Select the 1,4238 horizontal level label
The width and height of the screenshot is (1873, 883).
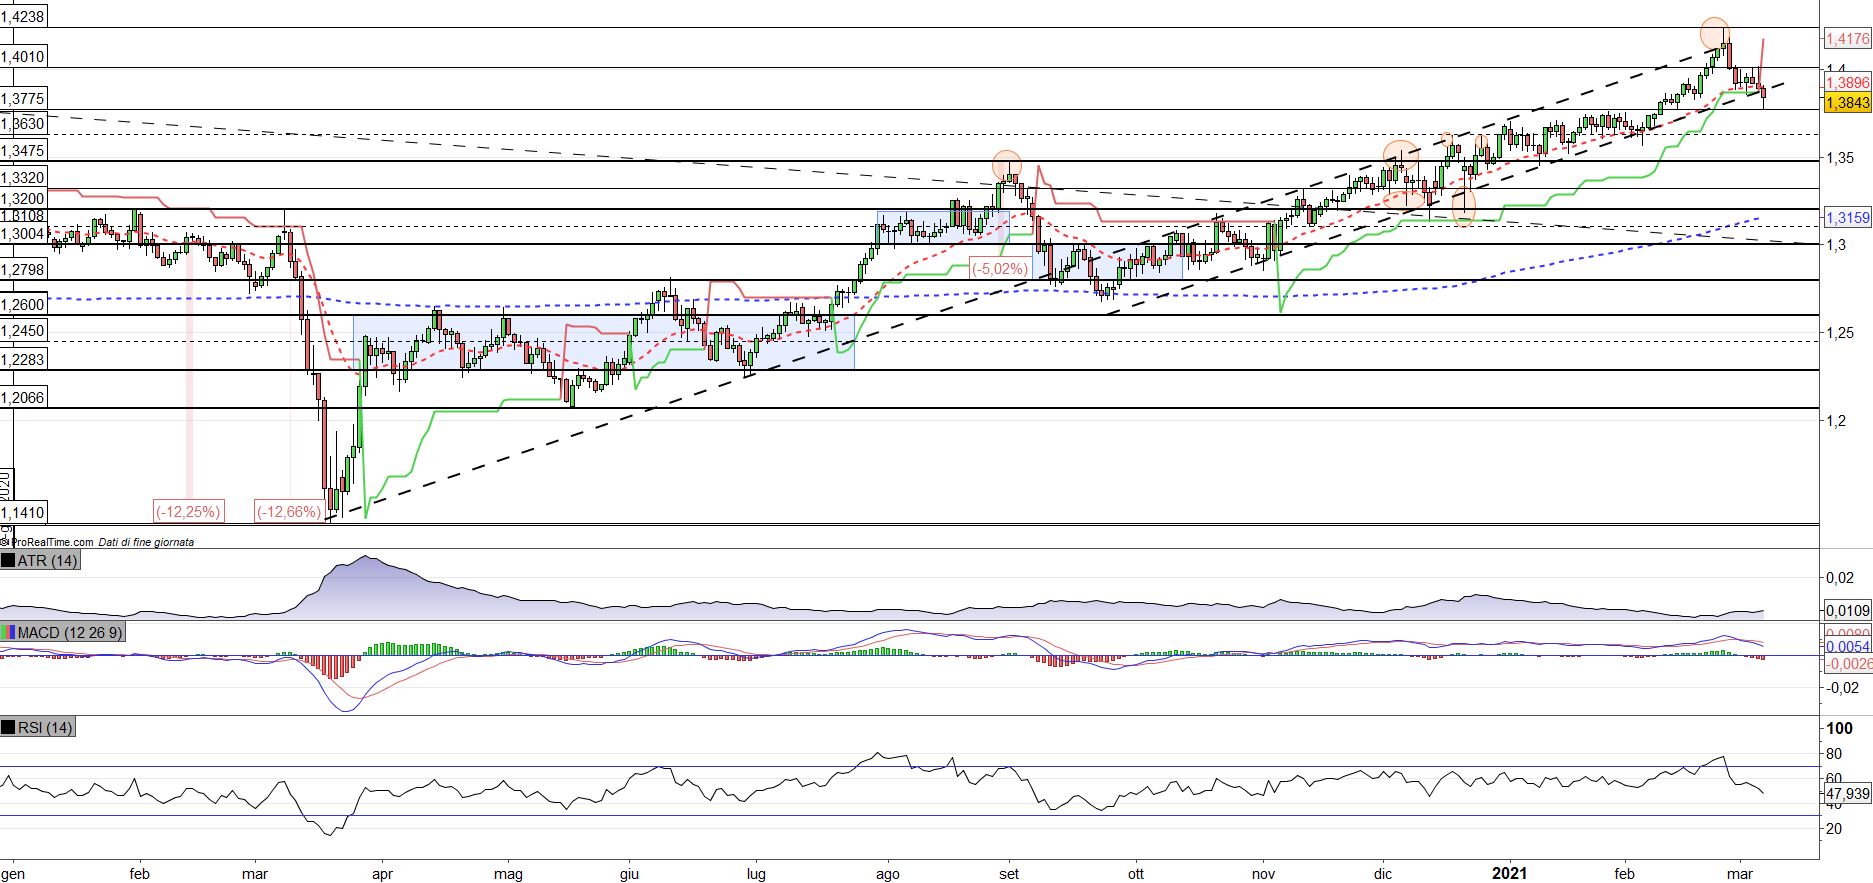coord(23,16)
